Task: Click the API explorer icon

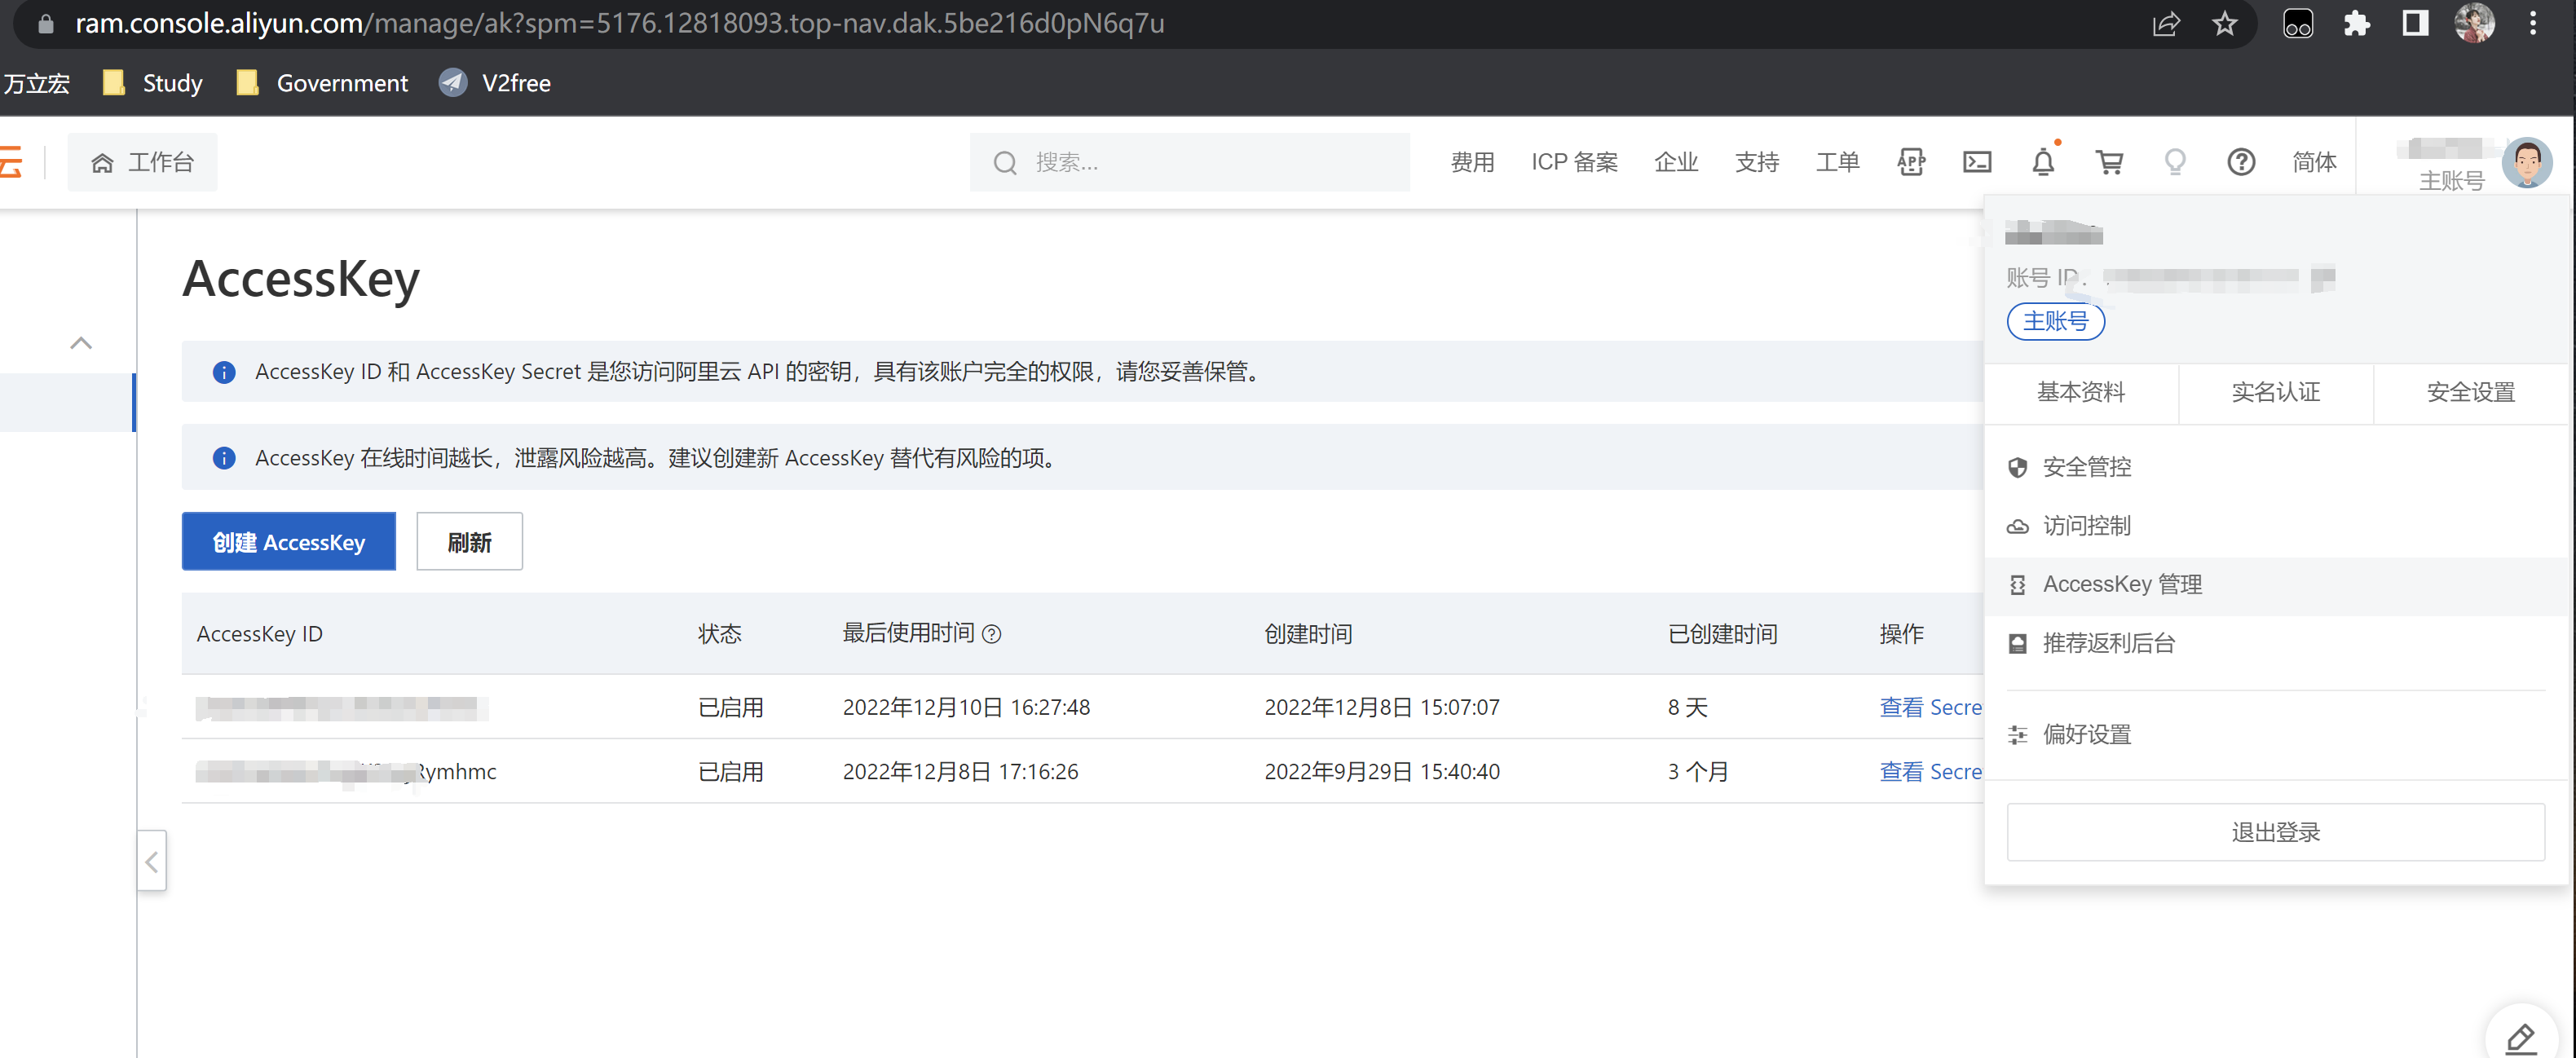Action: (1910, 162)
